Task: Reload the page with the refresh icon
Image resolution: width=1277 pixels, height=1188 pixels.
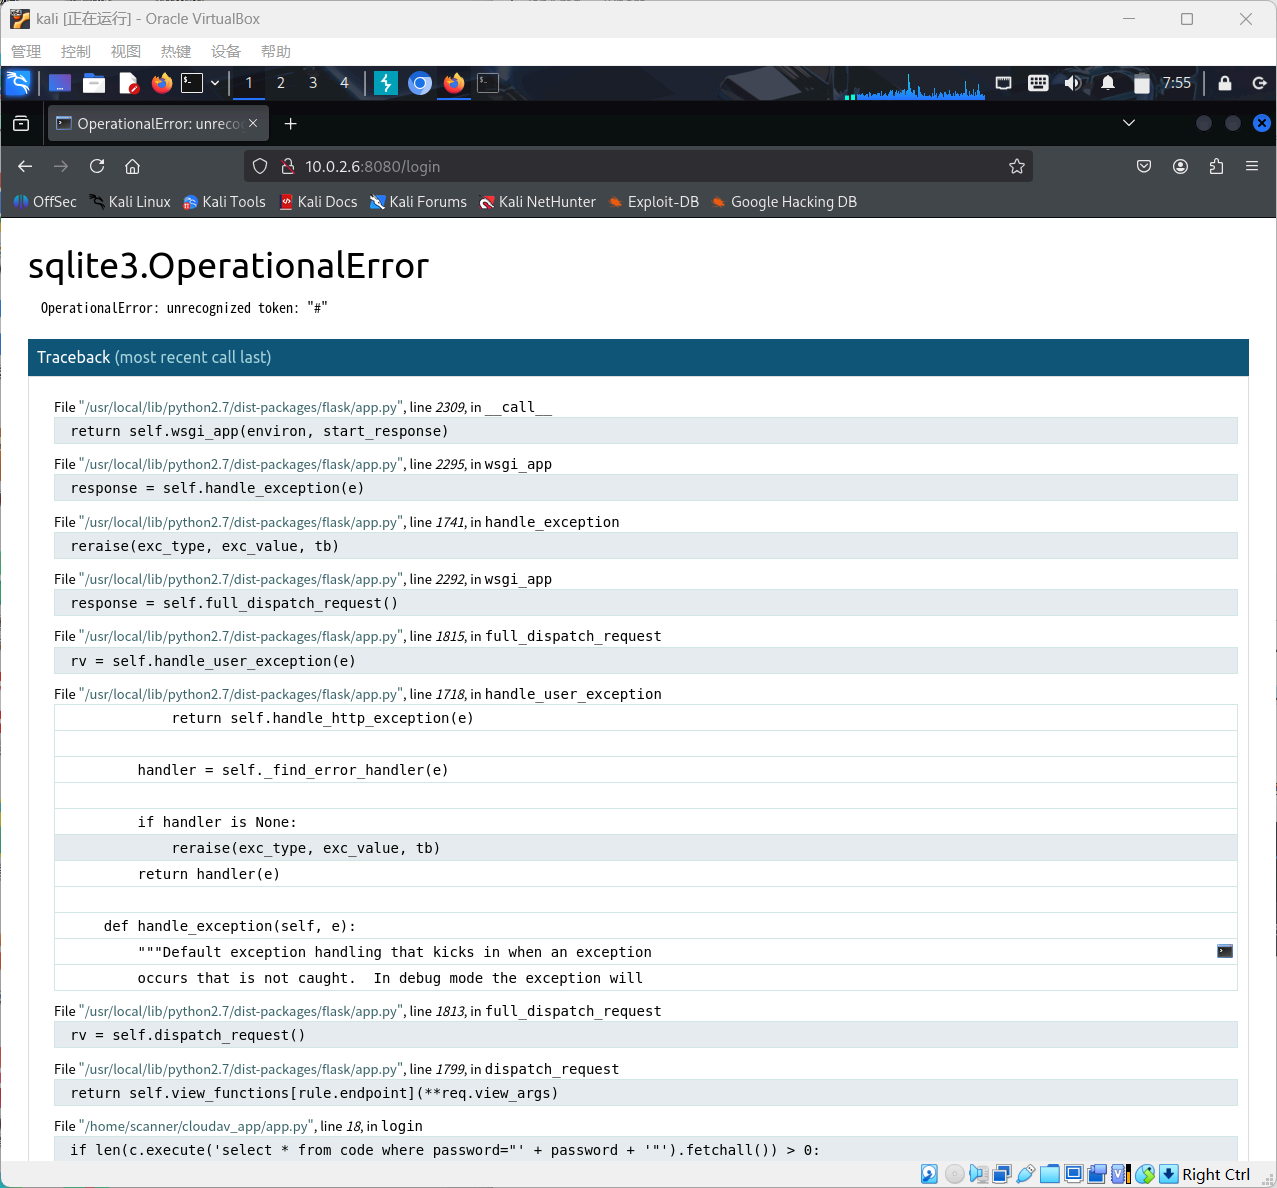Action: coord(97,166)
